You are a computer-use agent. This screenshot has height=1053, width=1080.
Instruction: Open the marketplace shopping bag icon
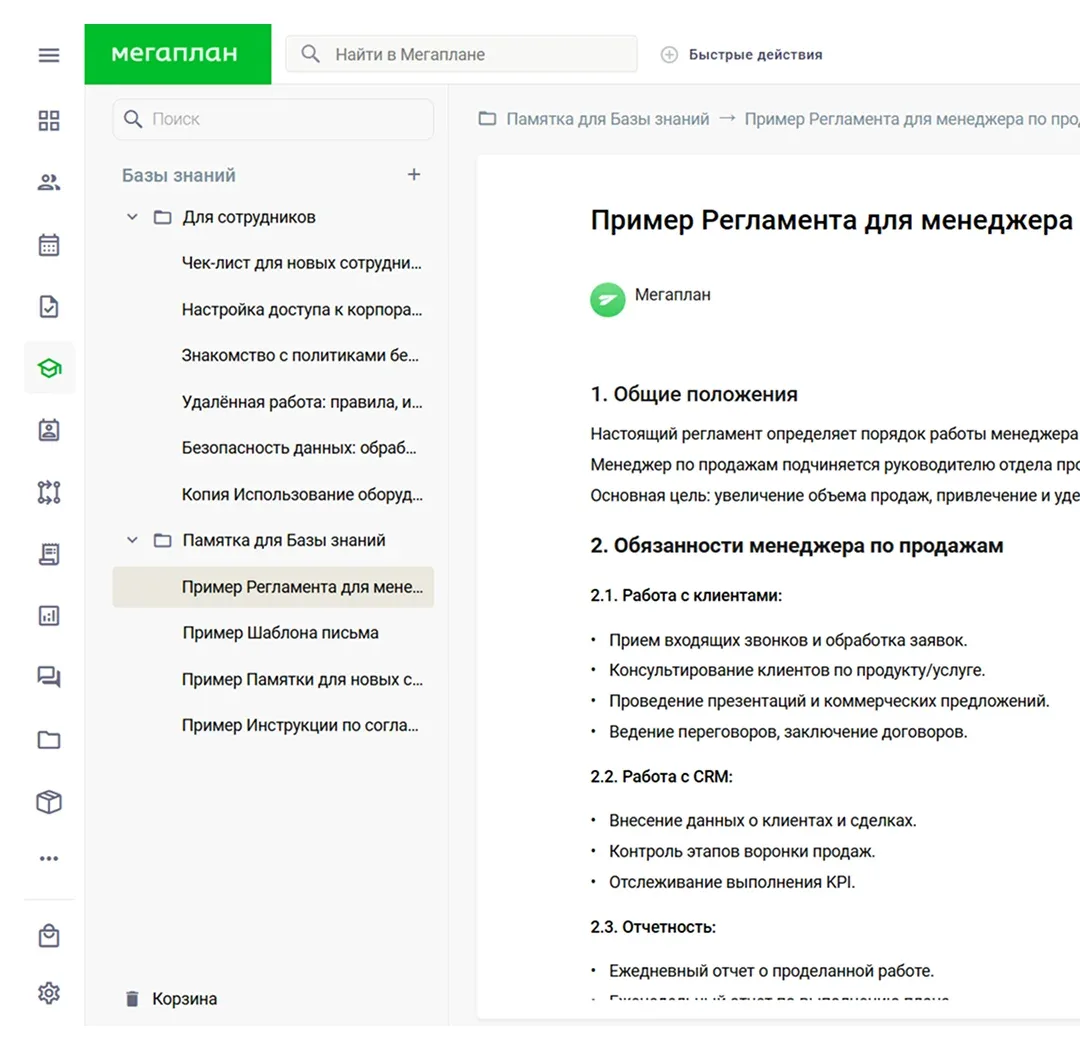click(49, 935)
